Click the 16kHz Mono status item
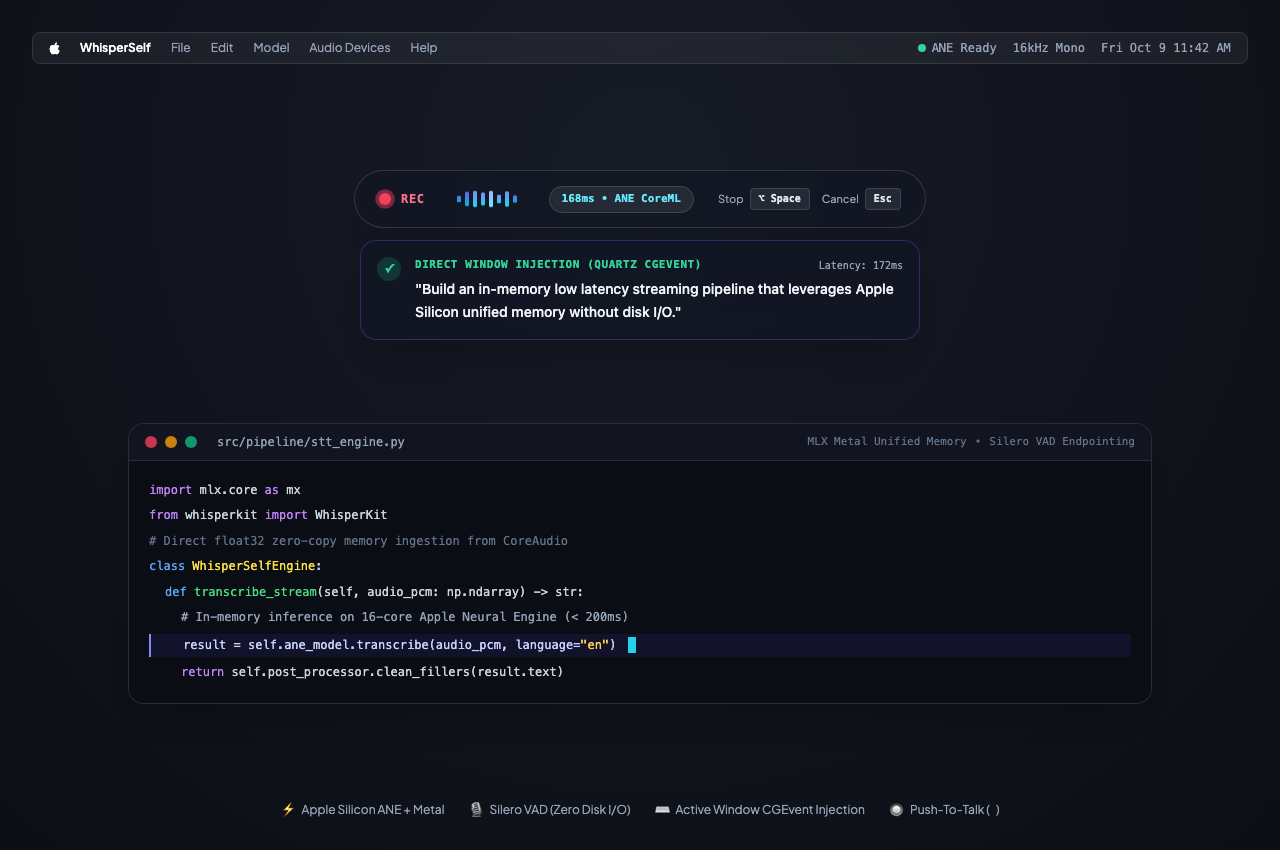This screenshot has width=1280, height=850. pos(1049,48)
